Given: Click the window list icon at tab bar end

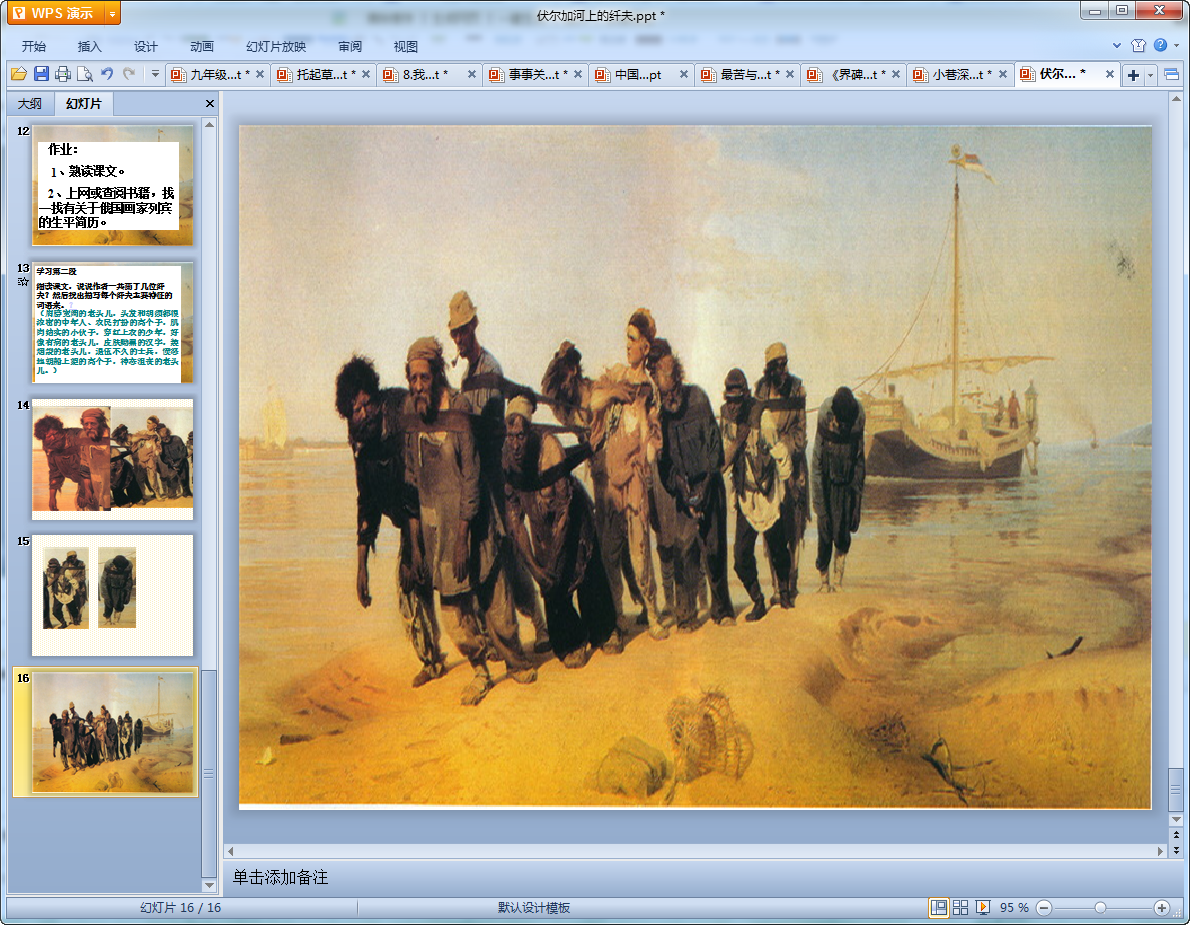Looking at the screenshot, I should (1172, 74).
